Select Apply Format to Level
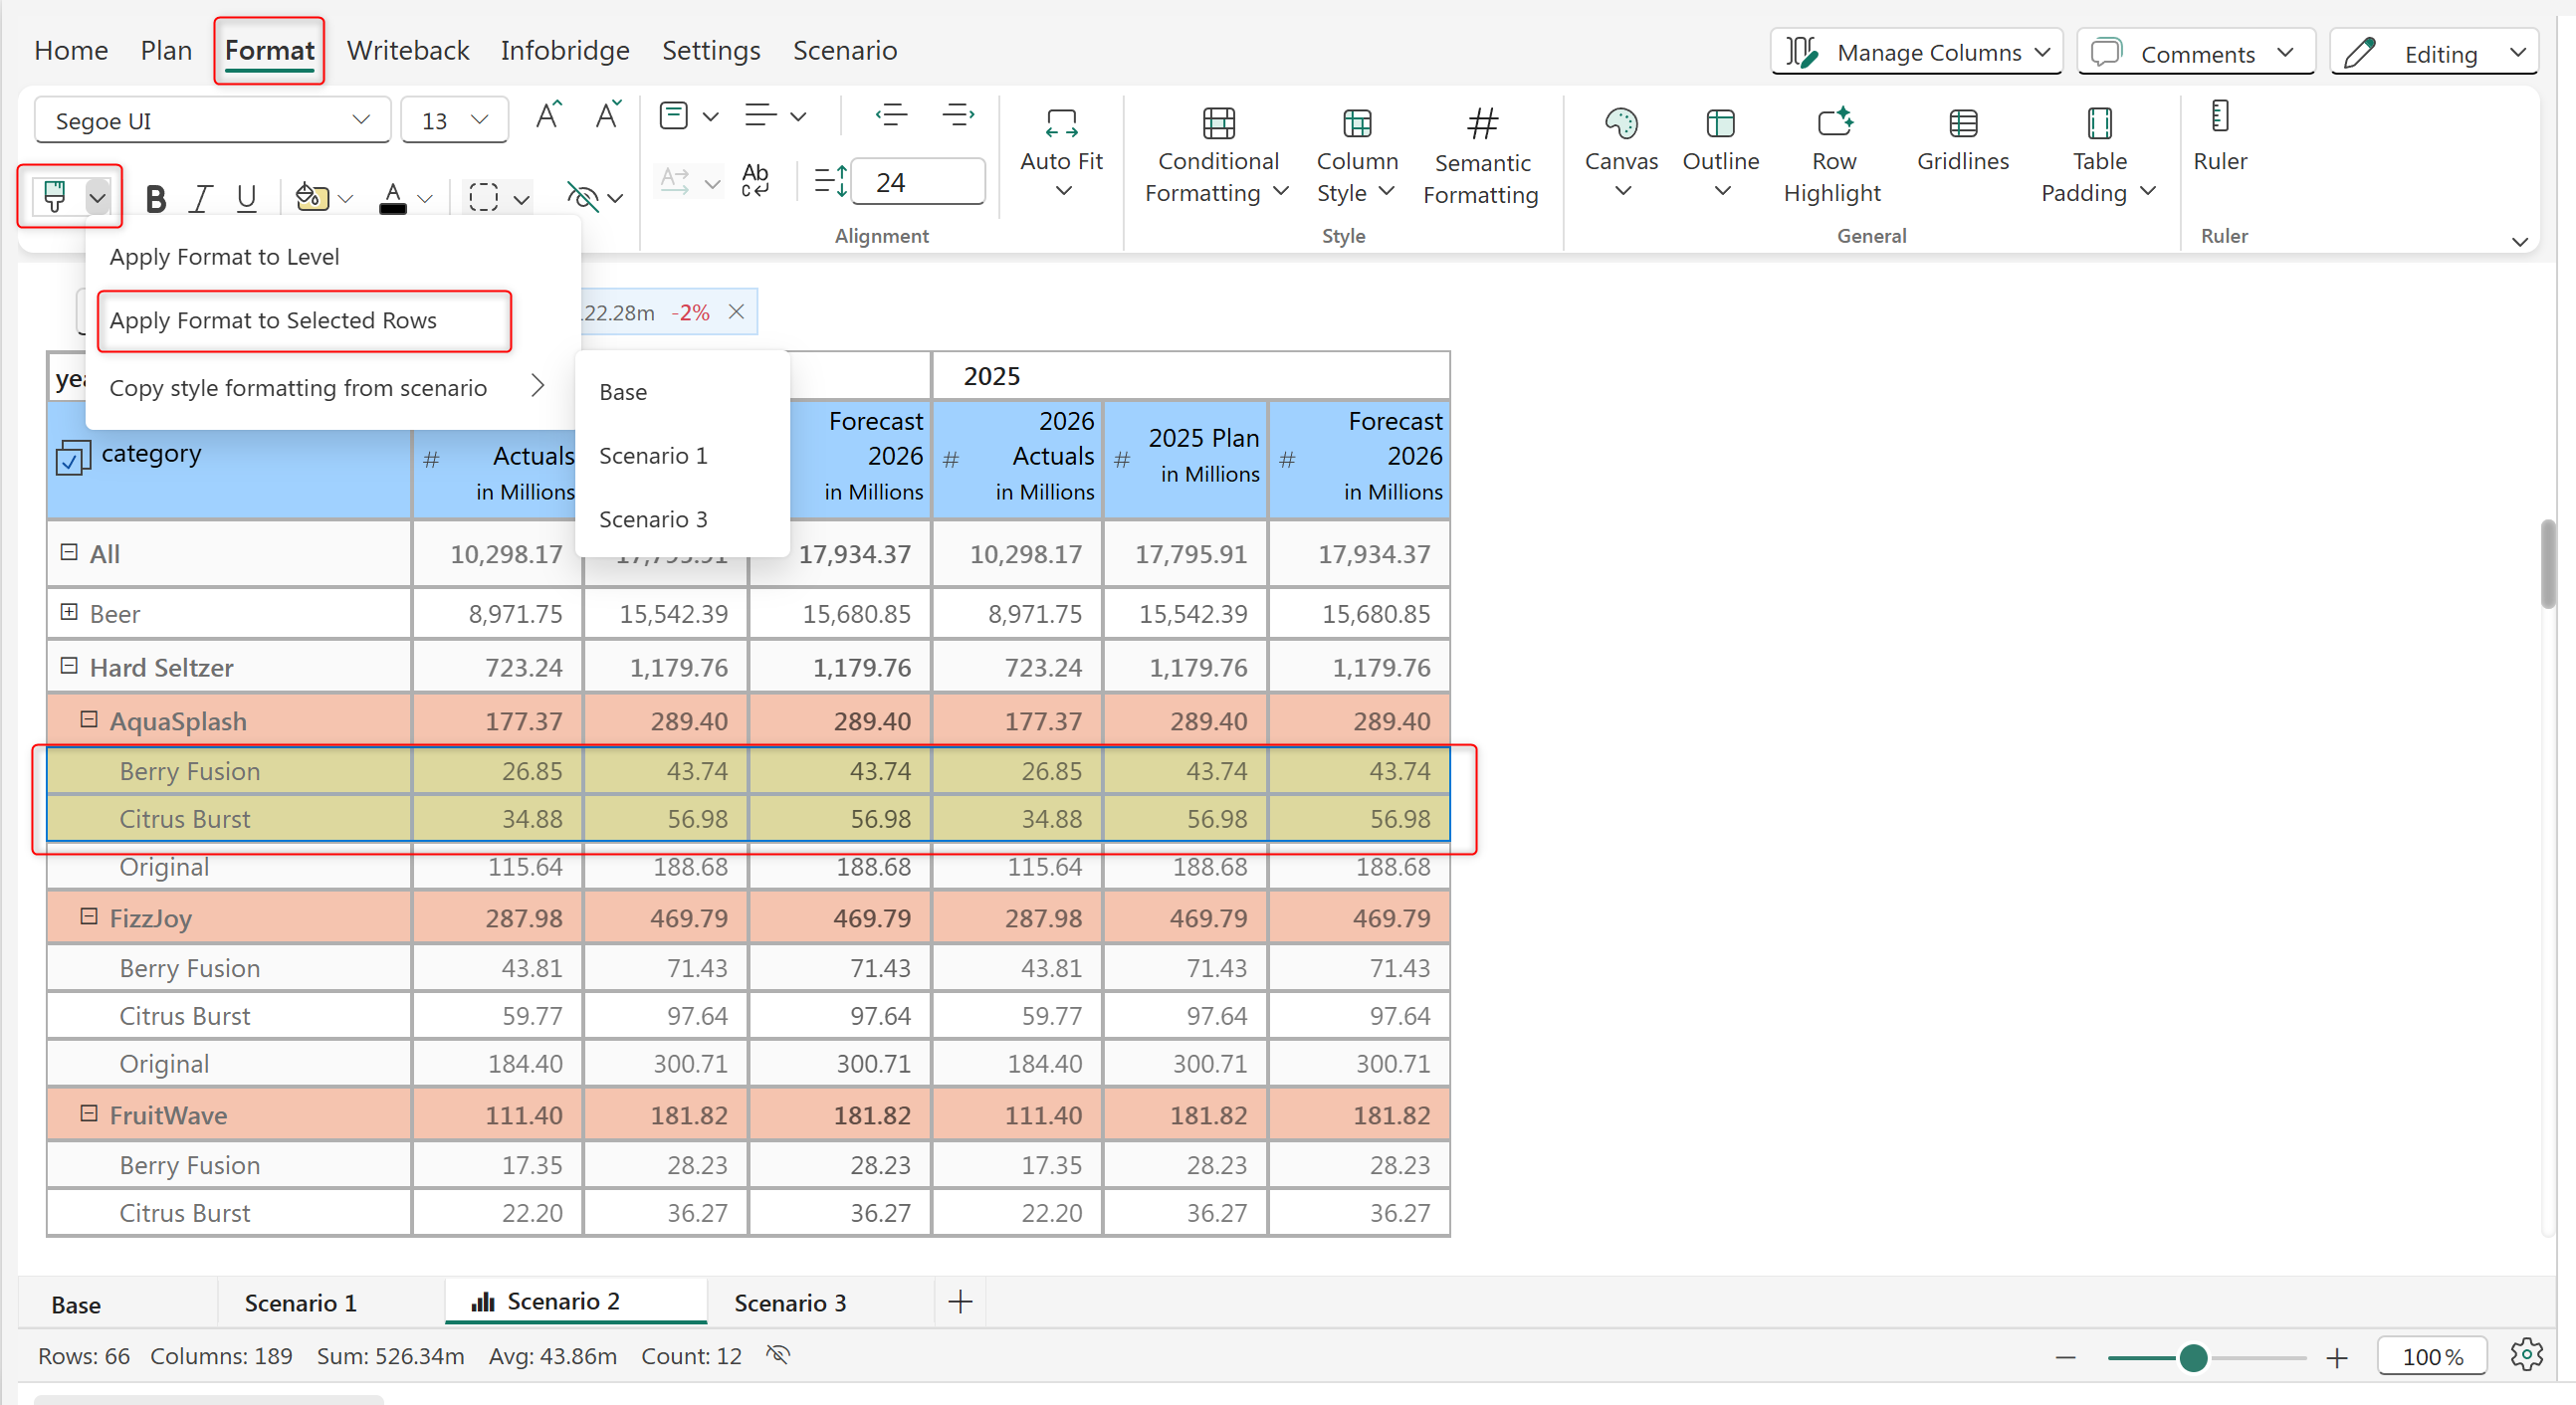 [x=224, y=257]
